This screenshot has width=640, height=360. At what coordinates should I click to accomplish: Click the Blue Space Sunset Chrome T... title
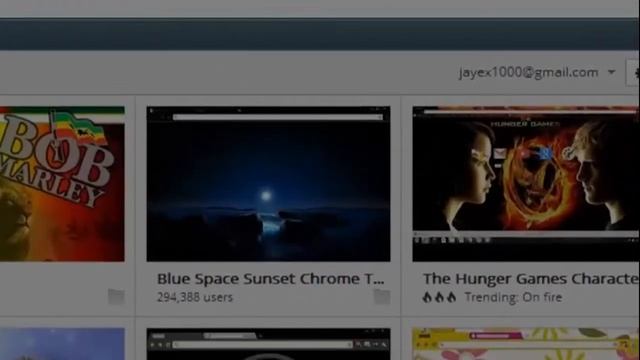(x=271, y=279)
